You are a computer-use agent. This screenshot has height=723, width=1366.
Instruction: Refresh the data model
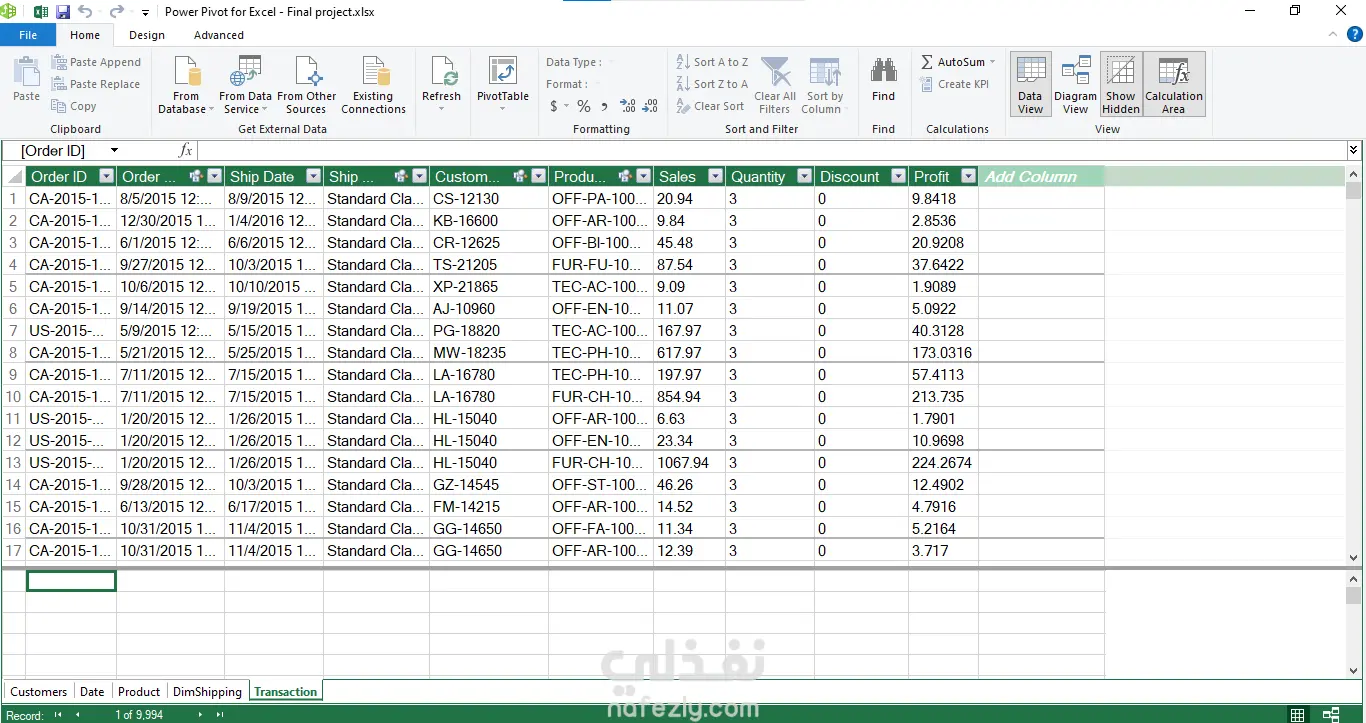441,85
